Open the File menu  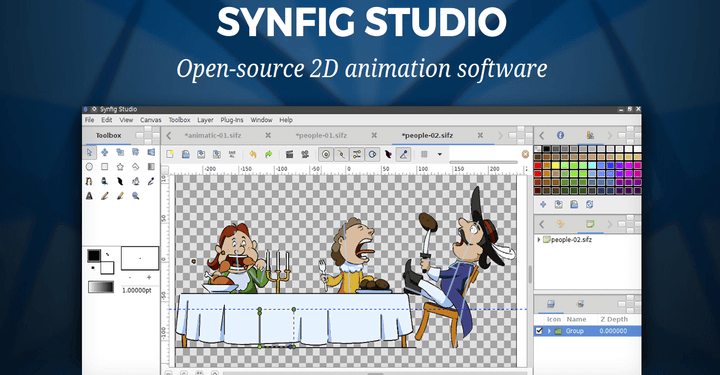(90, 120)
